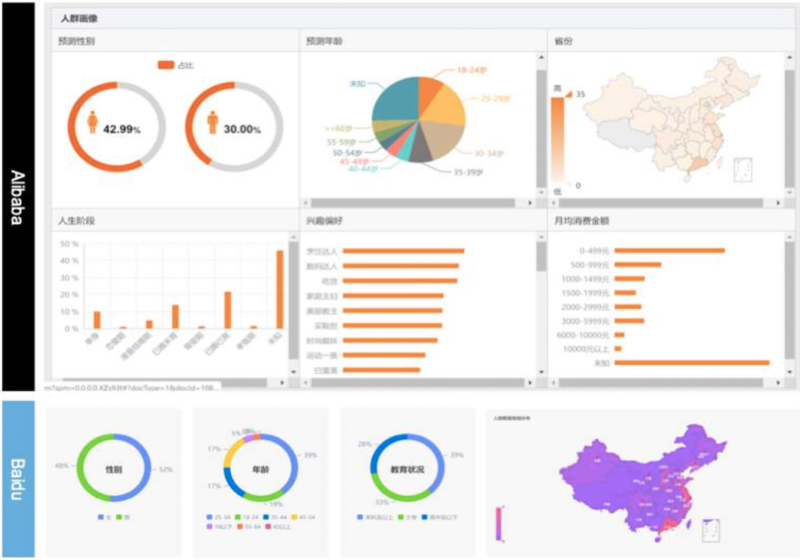Toggle the first legend item under 教育状况 donut
The width and height of the screenshot is (800, 560).
369,517
